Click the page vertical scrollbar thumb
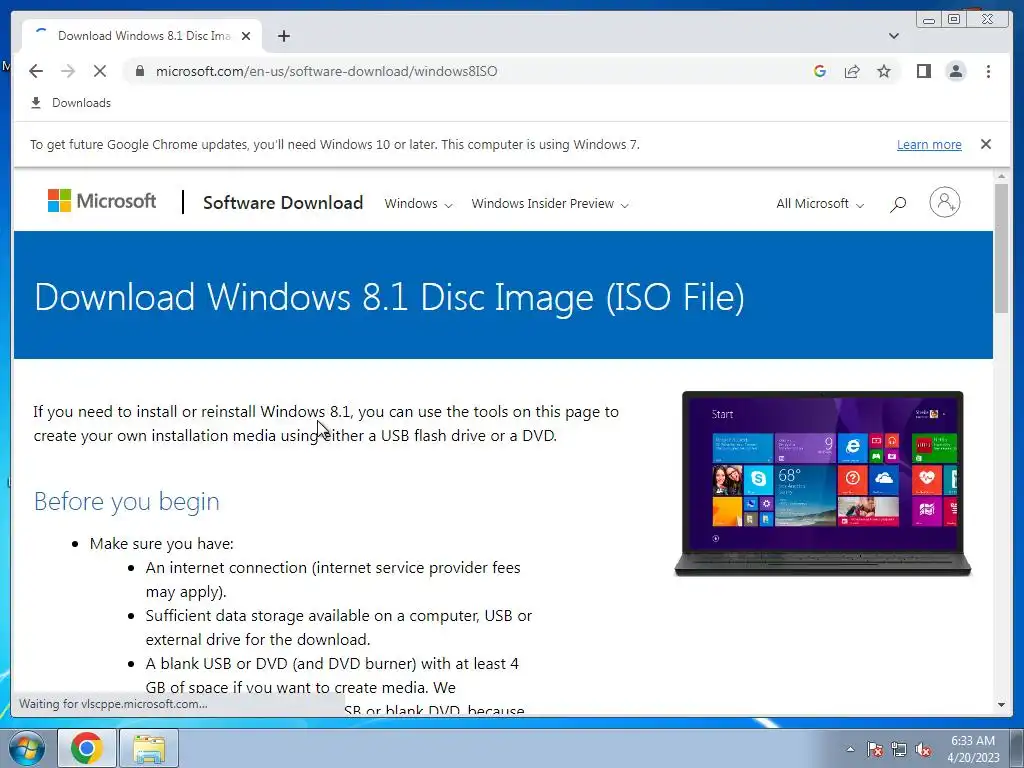The height and width of the screenshot is (768, 1024). (x=1001, y=248)
